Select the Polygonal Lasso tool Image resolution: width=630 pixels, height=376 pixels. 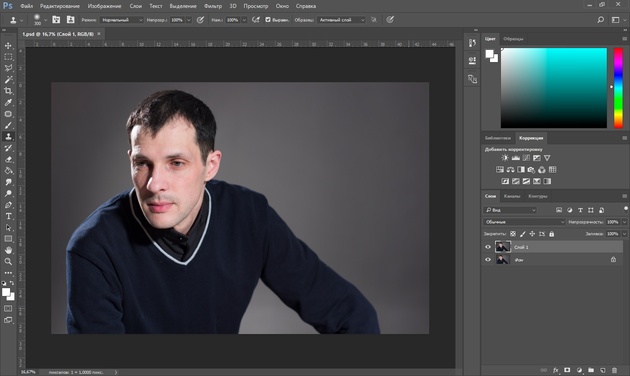click(x=8, y=68)
